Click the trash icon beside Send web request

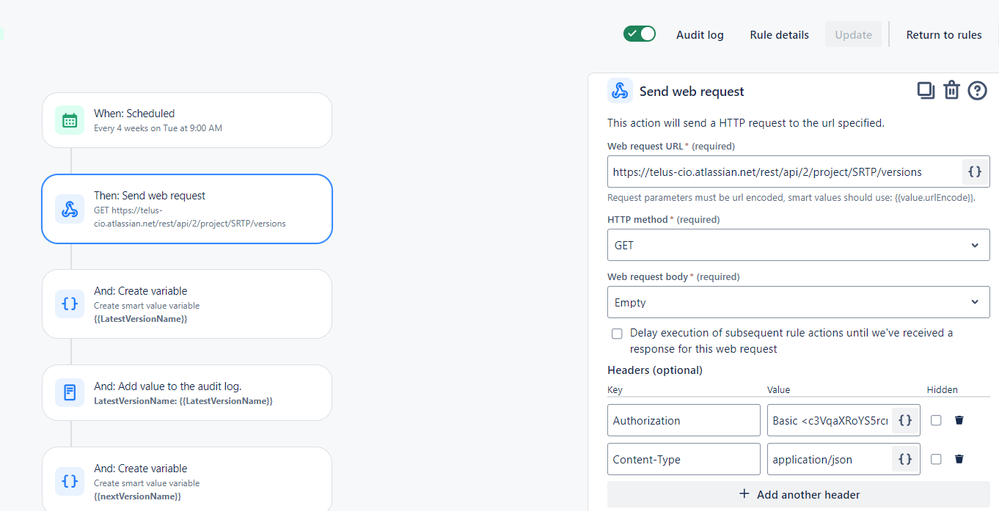tap(952, 91)
